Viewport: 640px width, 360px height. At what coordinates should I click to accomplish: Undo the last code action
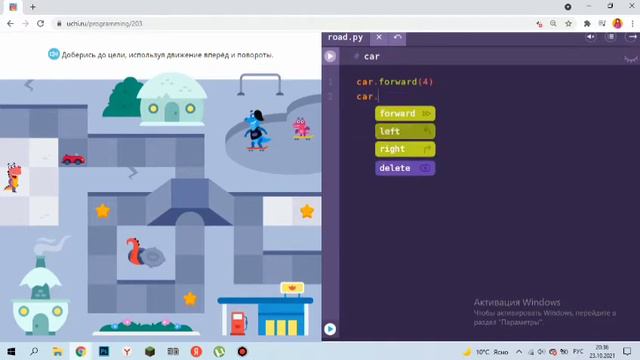click(x=398, y=37)
